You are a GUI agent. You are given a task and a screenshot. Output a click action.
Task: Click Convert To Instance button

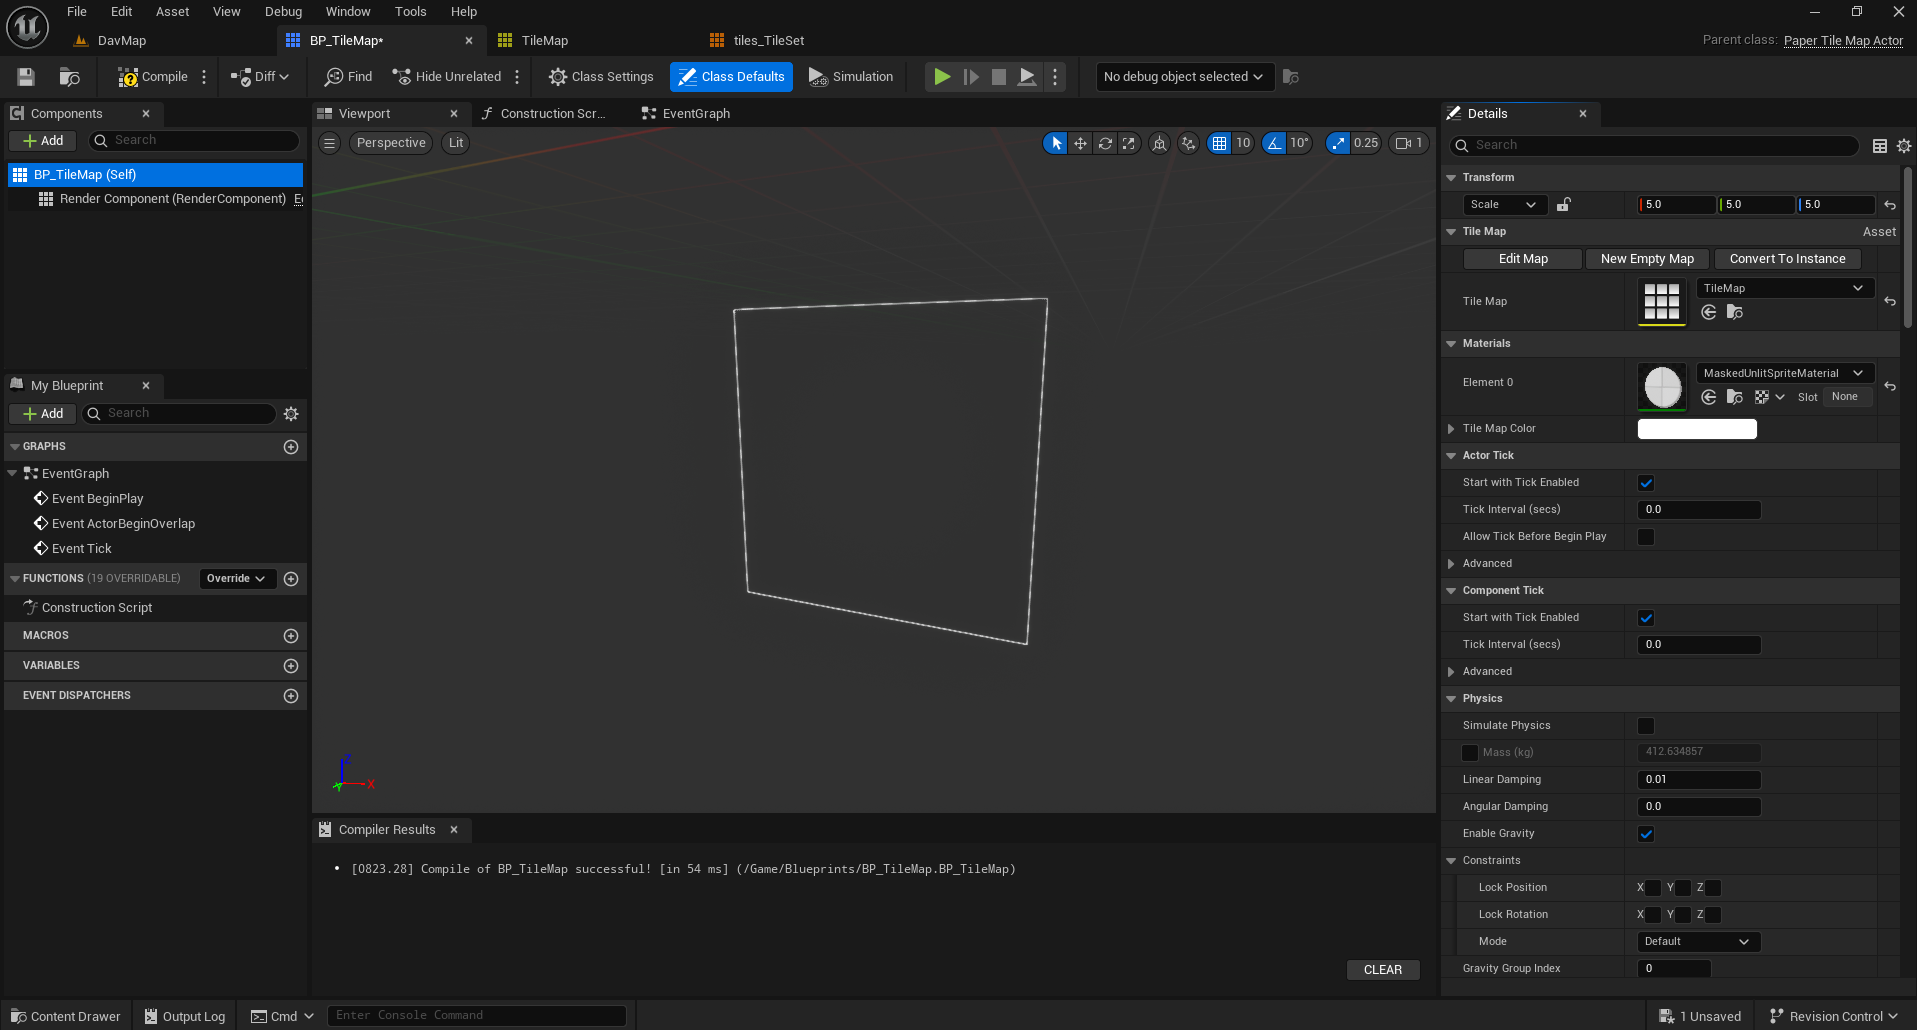click(x=1787, y=259)
